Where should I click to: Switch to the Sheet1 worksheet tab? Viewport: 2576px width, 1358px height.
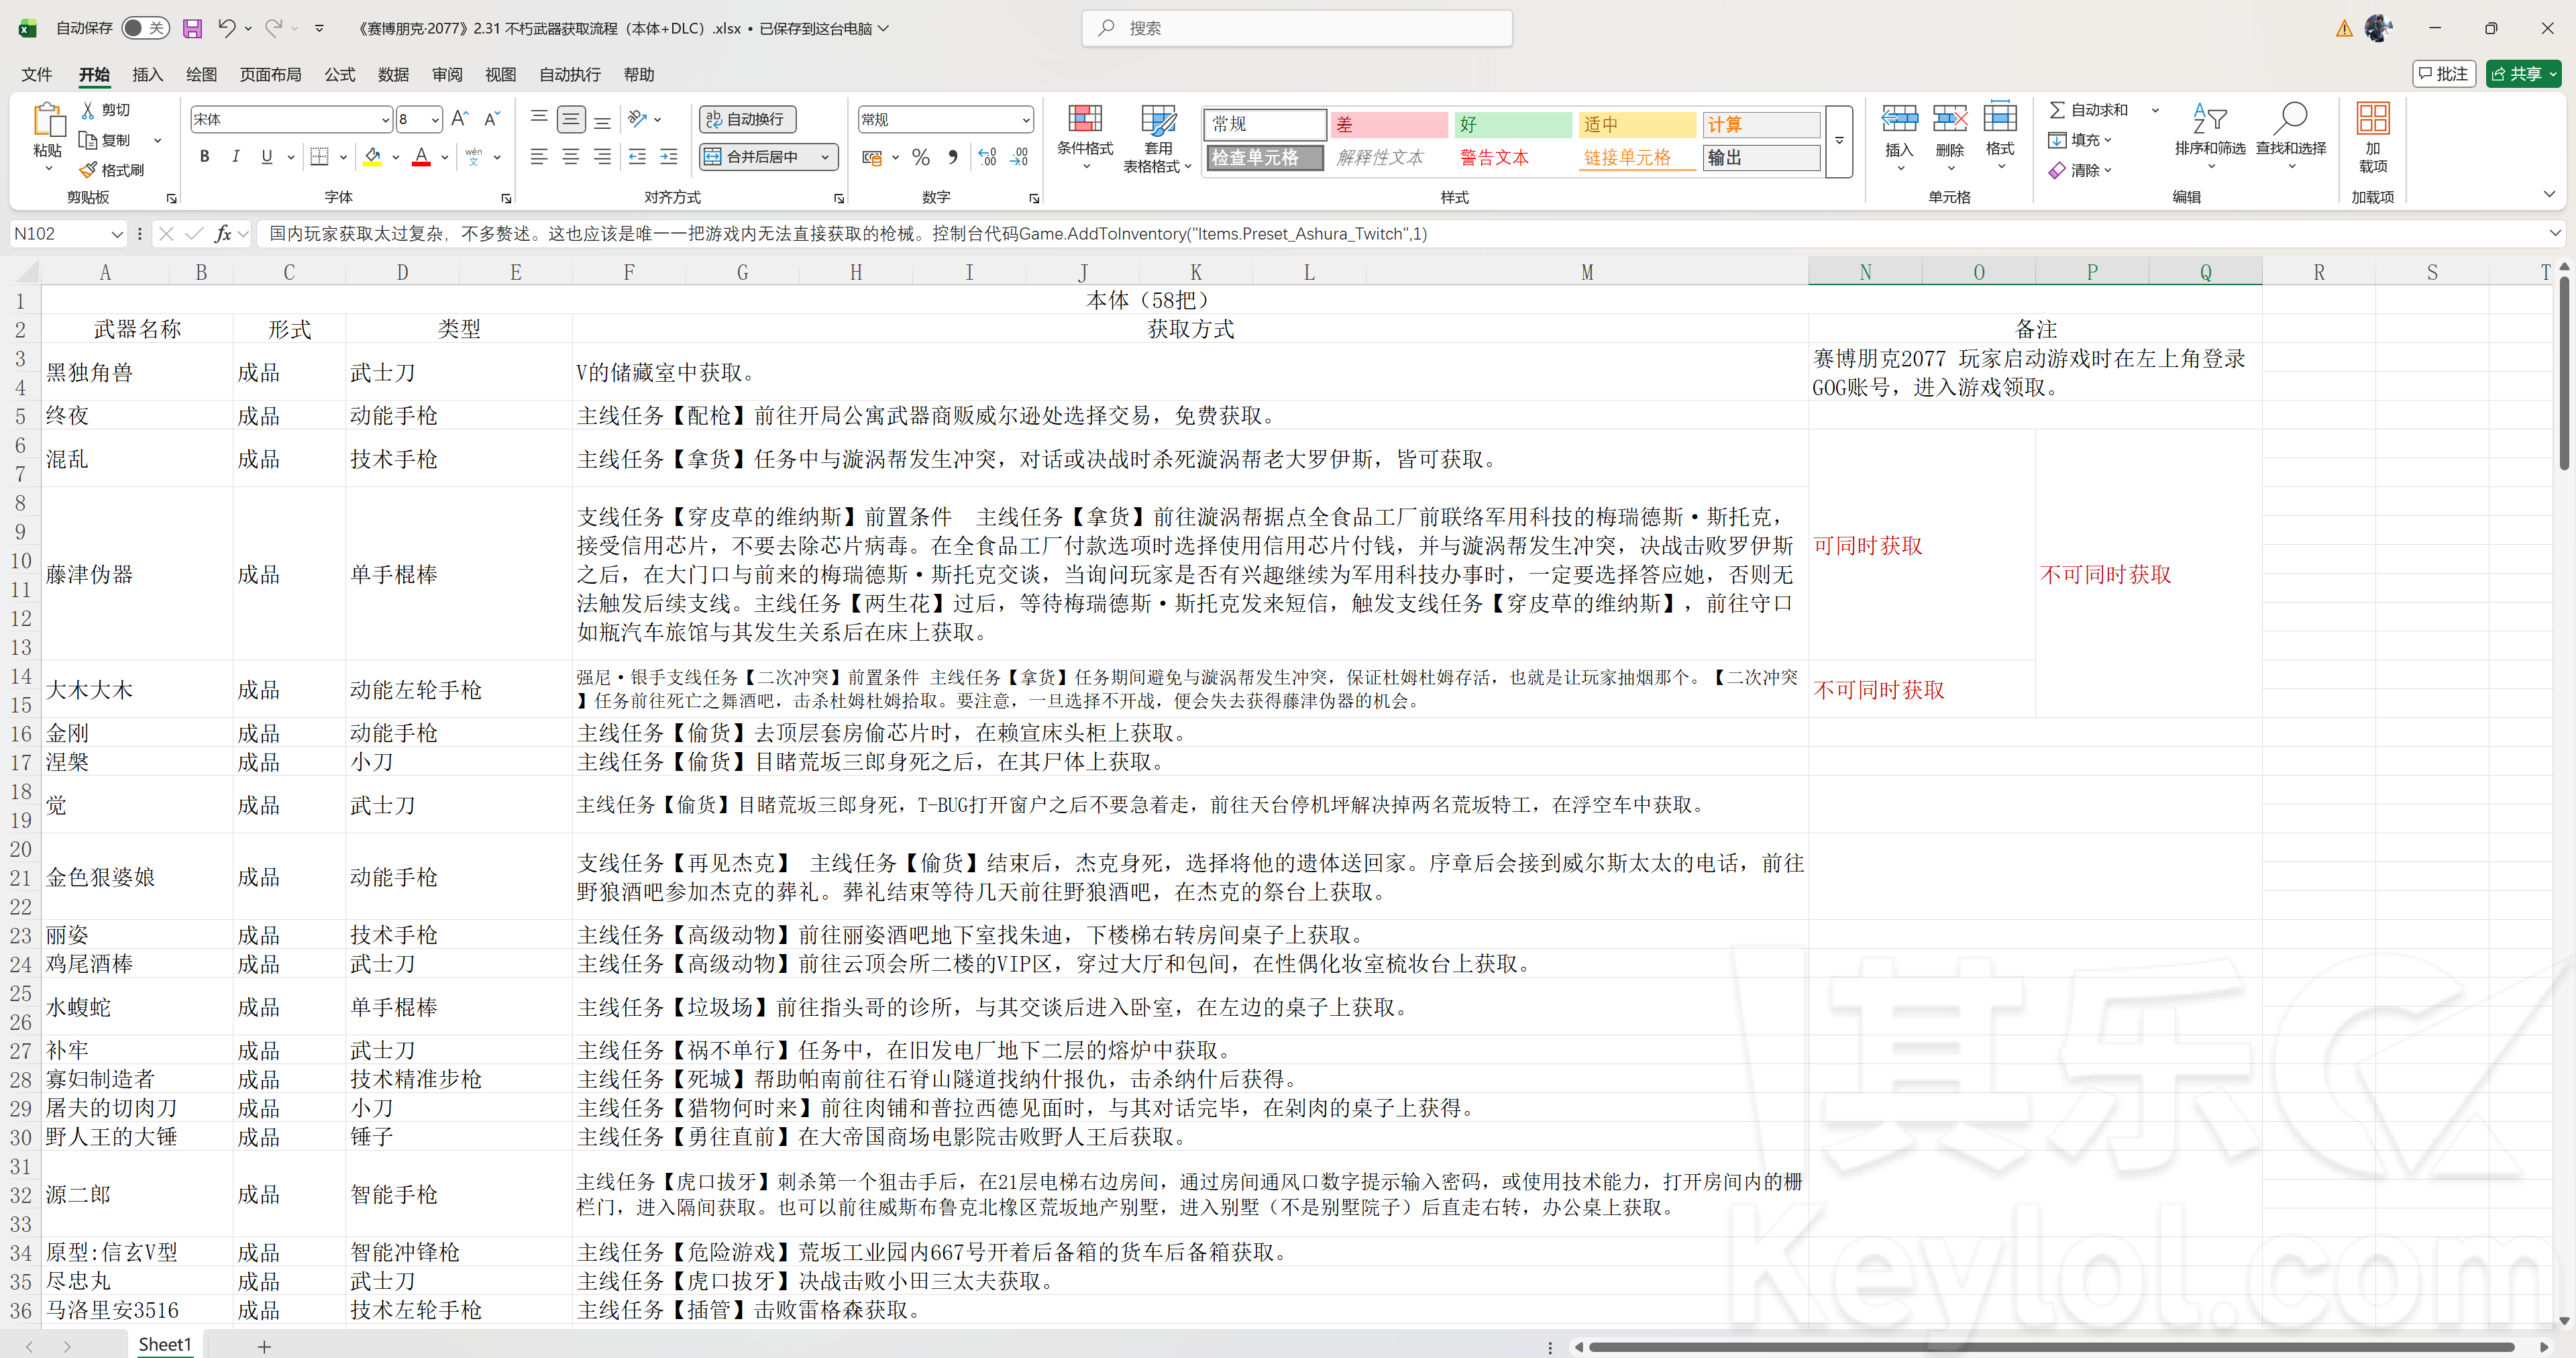(164, 1344)
